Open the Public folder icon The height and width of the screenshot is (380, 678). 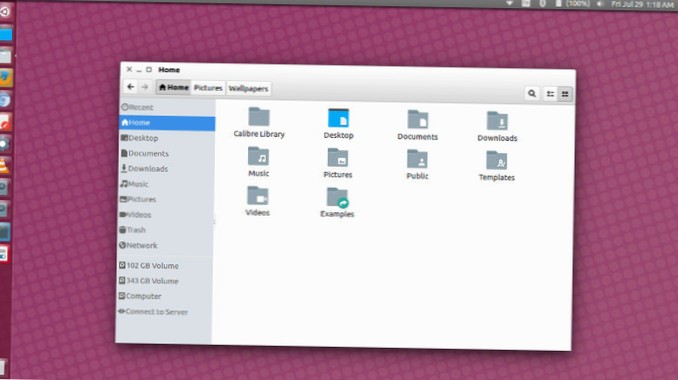(417, 159)
